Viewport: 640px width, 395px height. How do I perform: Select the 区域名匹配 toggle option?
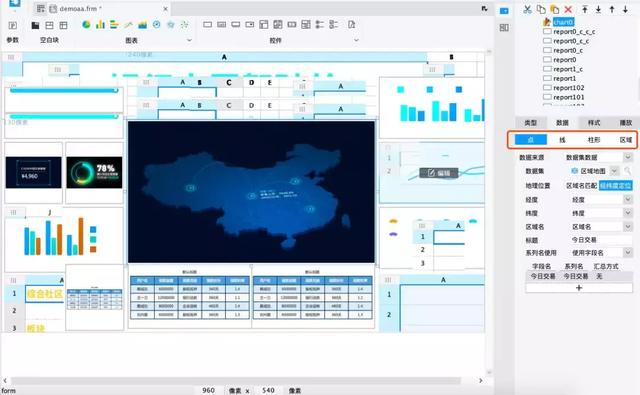pos(582,186)
